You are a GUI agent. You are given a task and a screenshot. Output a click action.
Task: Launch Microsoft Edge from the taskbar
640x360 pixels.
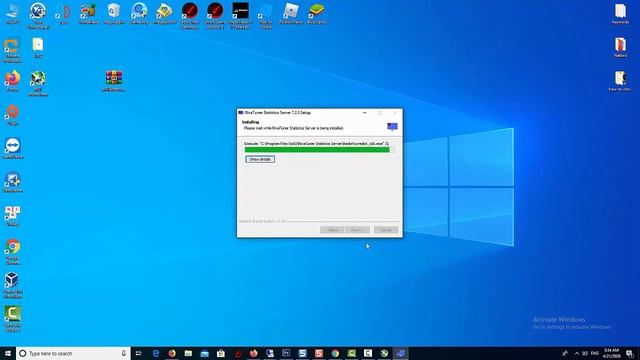pyautogui.click(x=156, y=353)
